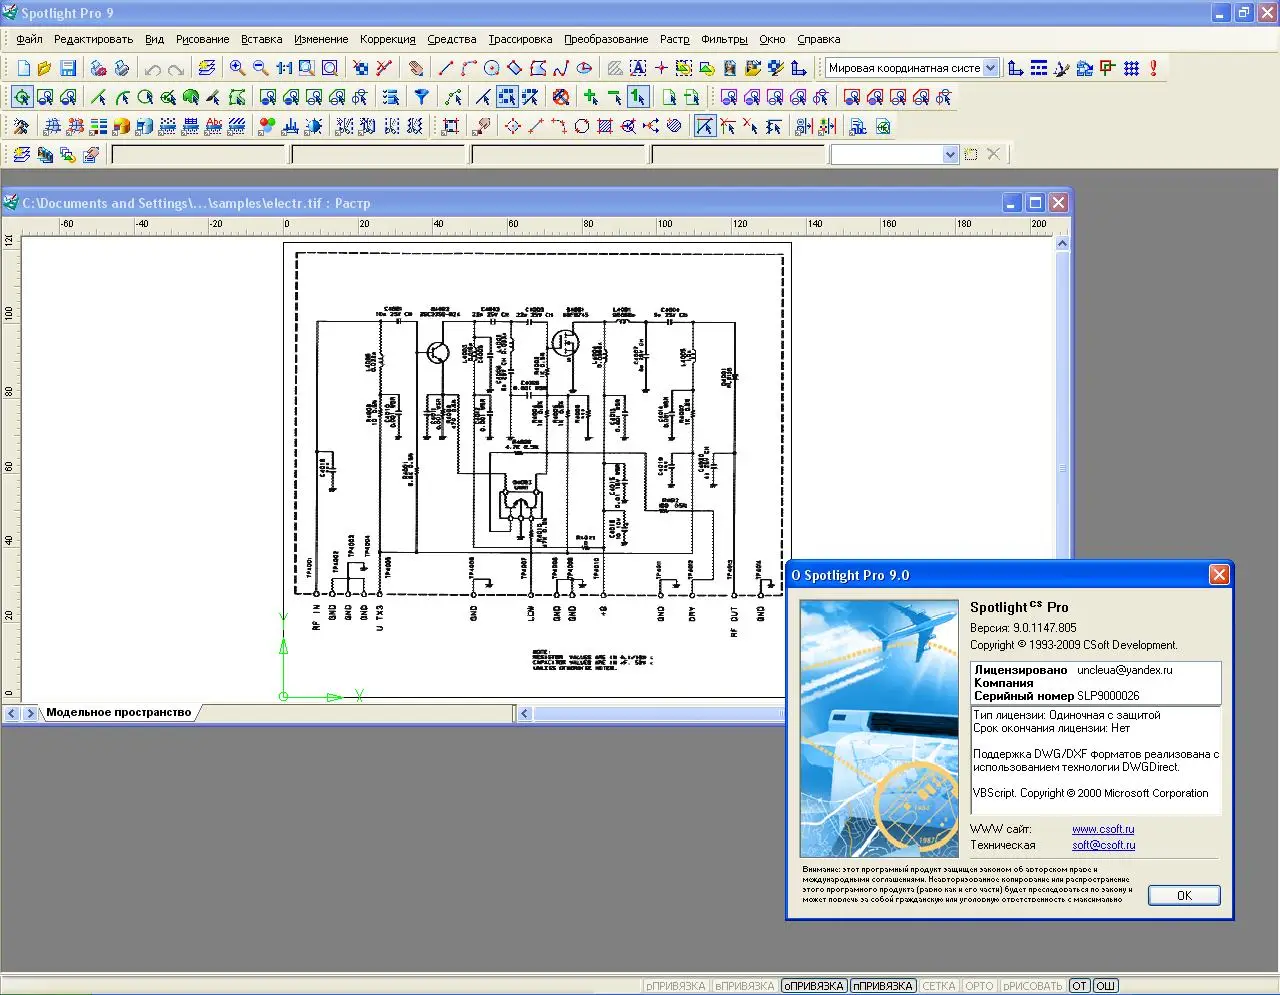Disable пПРИВЯЗКА snap mode
The width and height of the screenshot is (1280, 995).
(883, 986)
